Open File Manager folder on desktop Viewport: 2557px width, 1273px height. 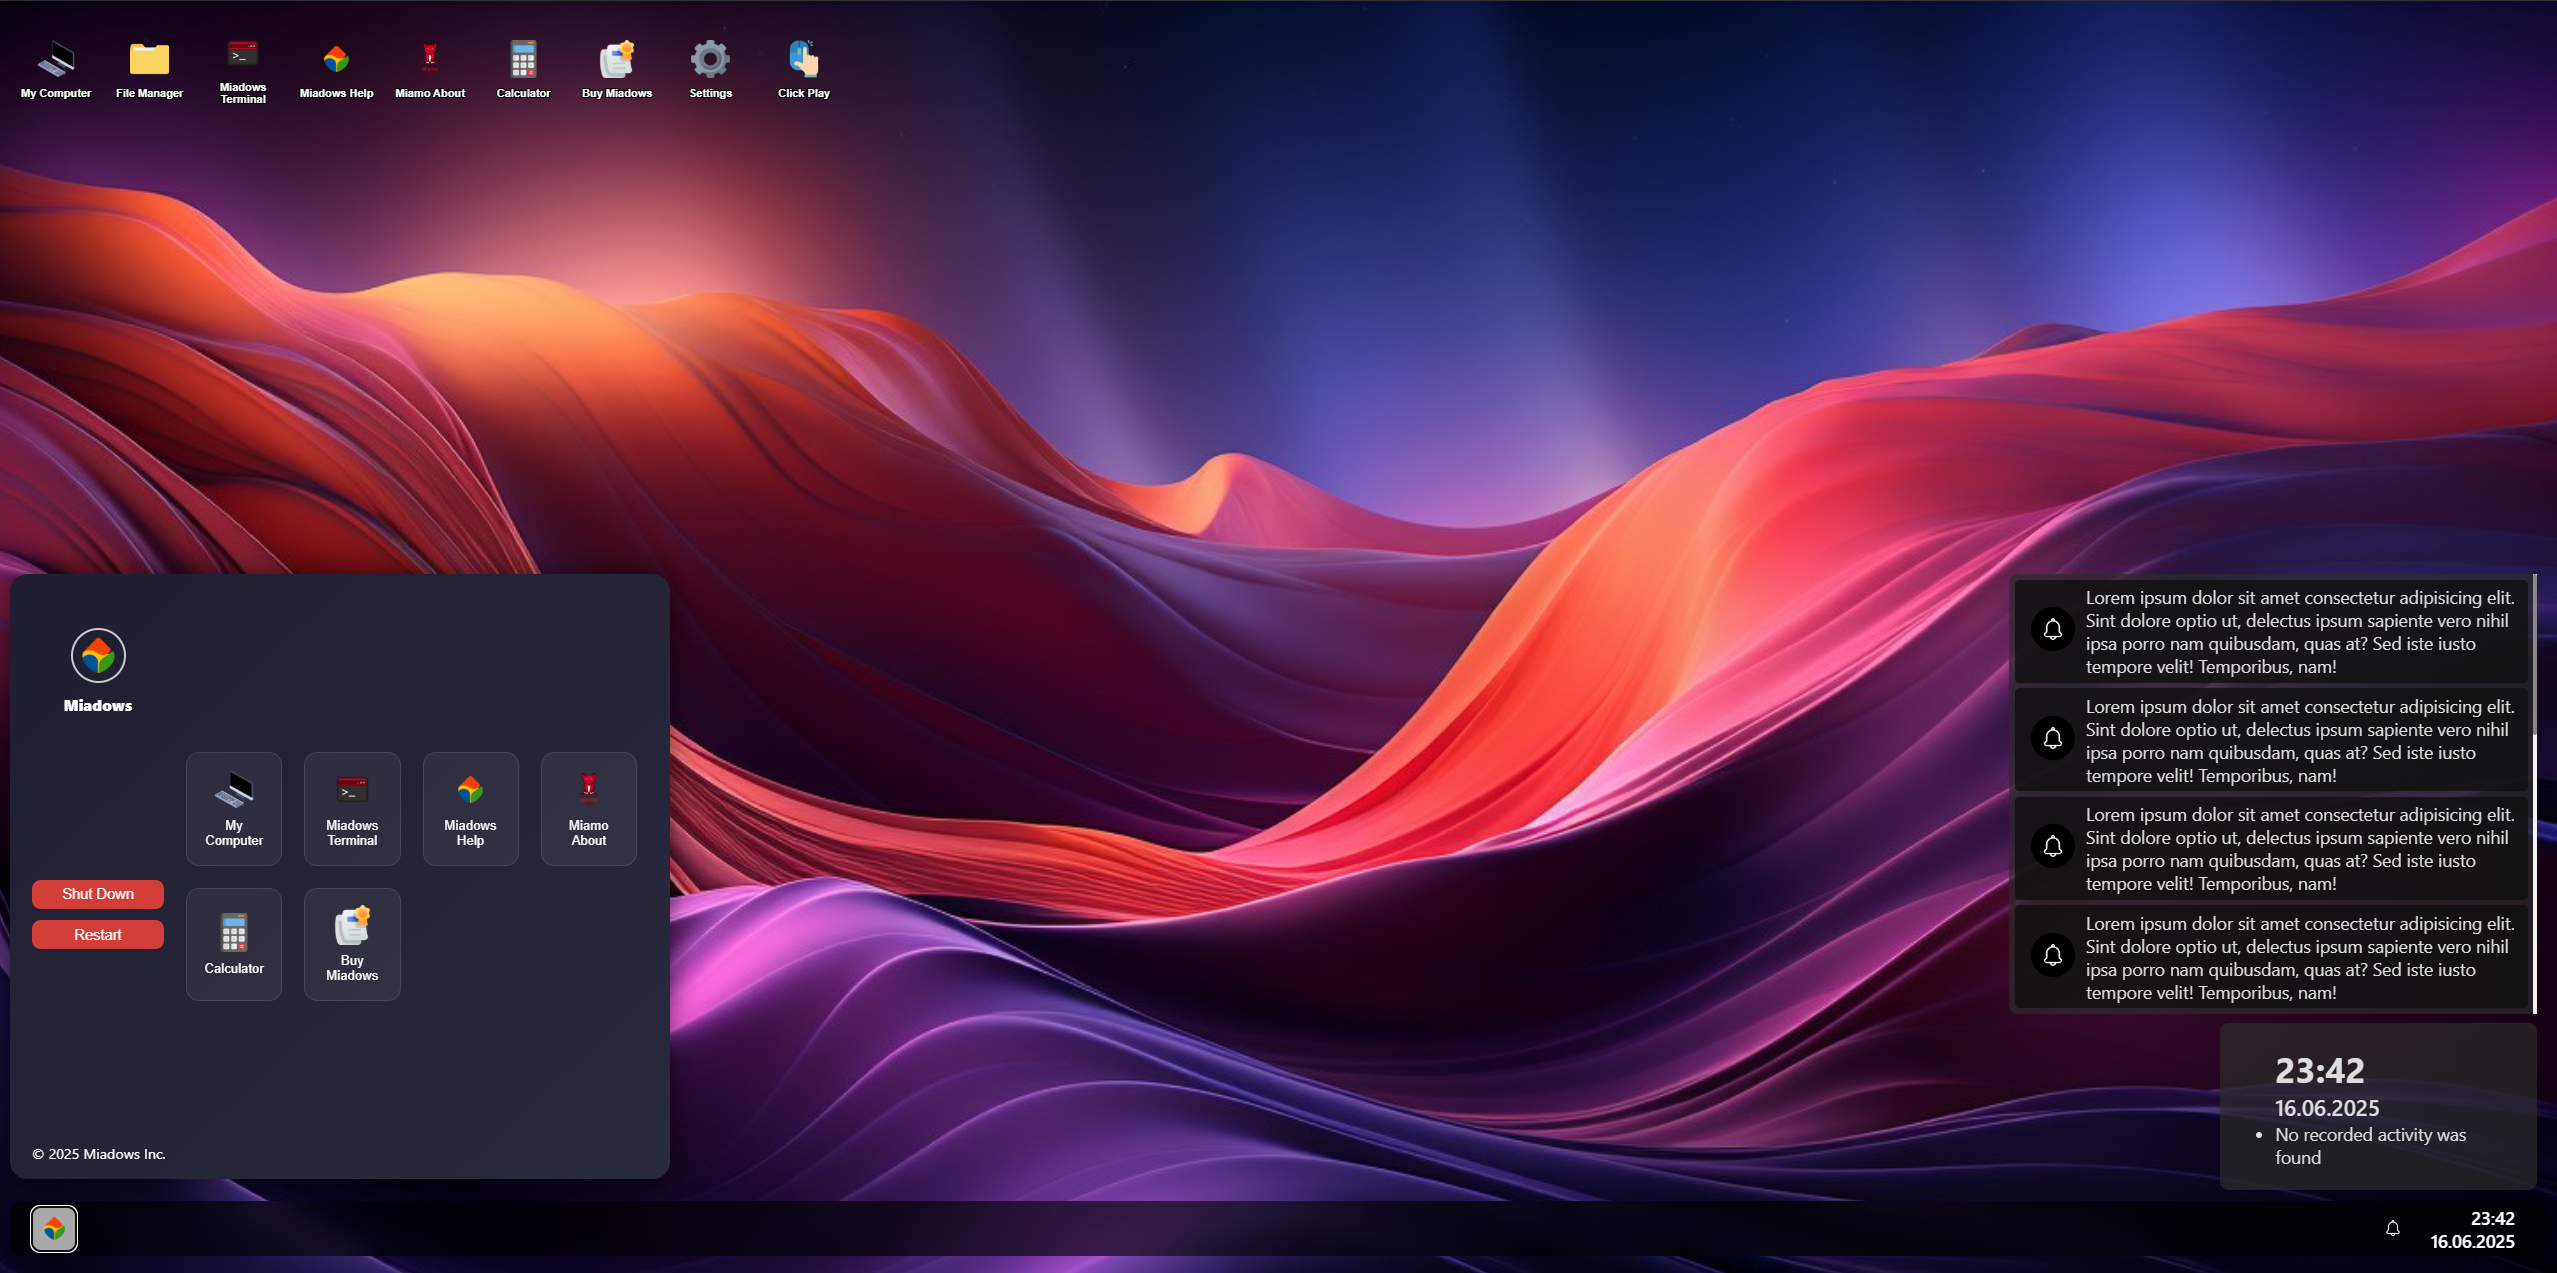149,68
